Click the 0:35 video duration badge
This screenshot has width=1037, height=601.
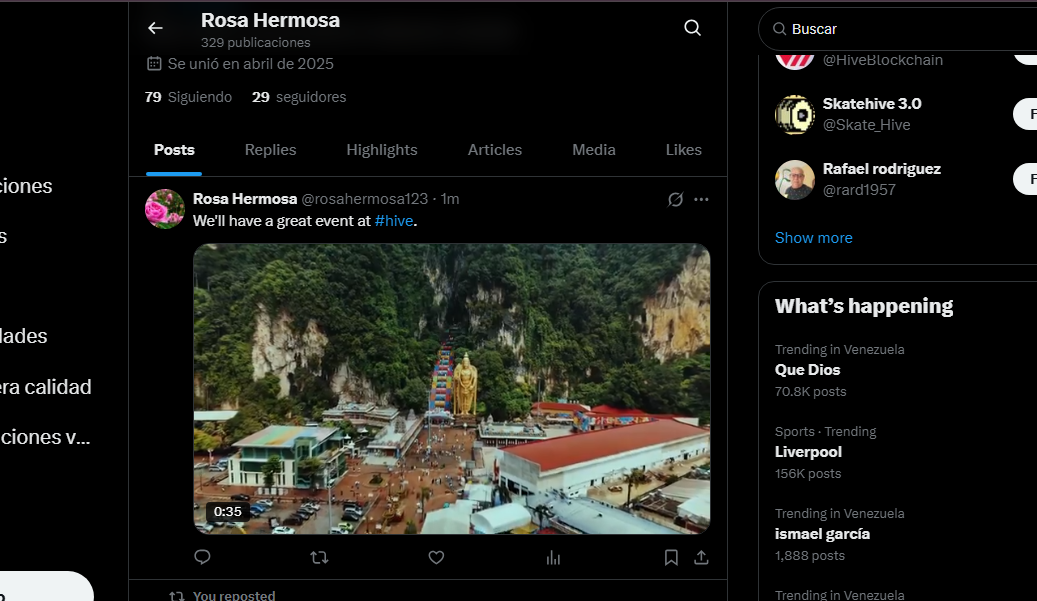click(x=228, y=511)
